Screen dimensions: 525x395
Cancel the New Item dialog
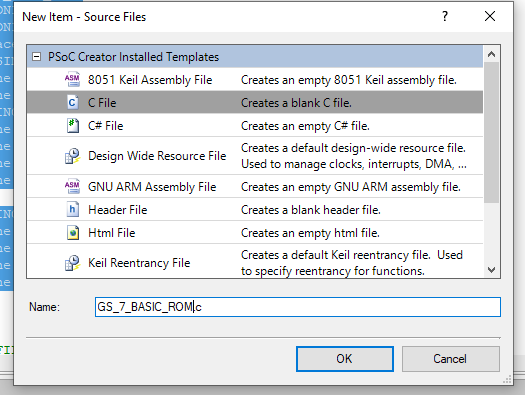pyautogui.click(x=450, y=359)
